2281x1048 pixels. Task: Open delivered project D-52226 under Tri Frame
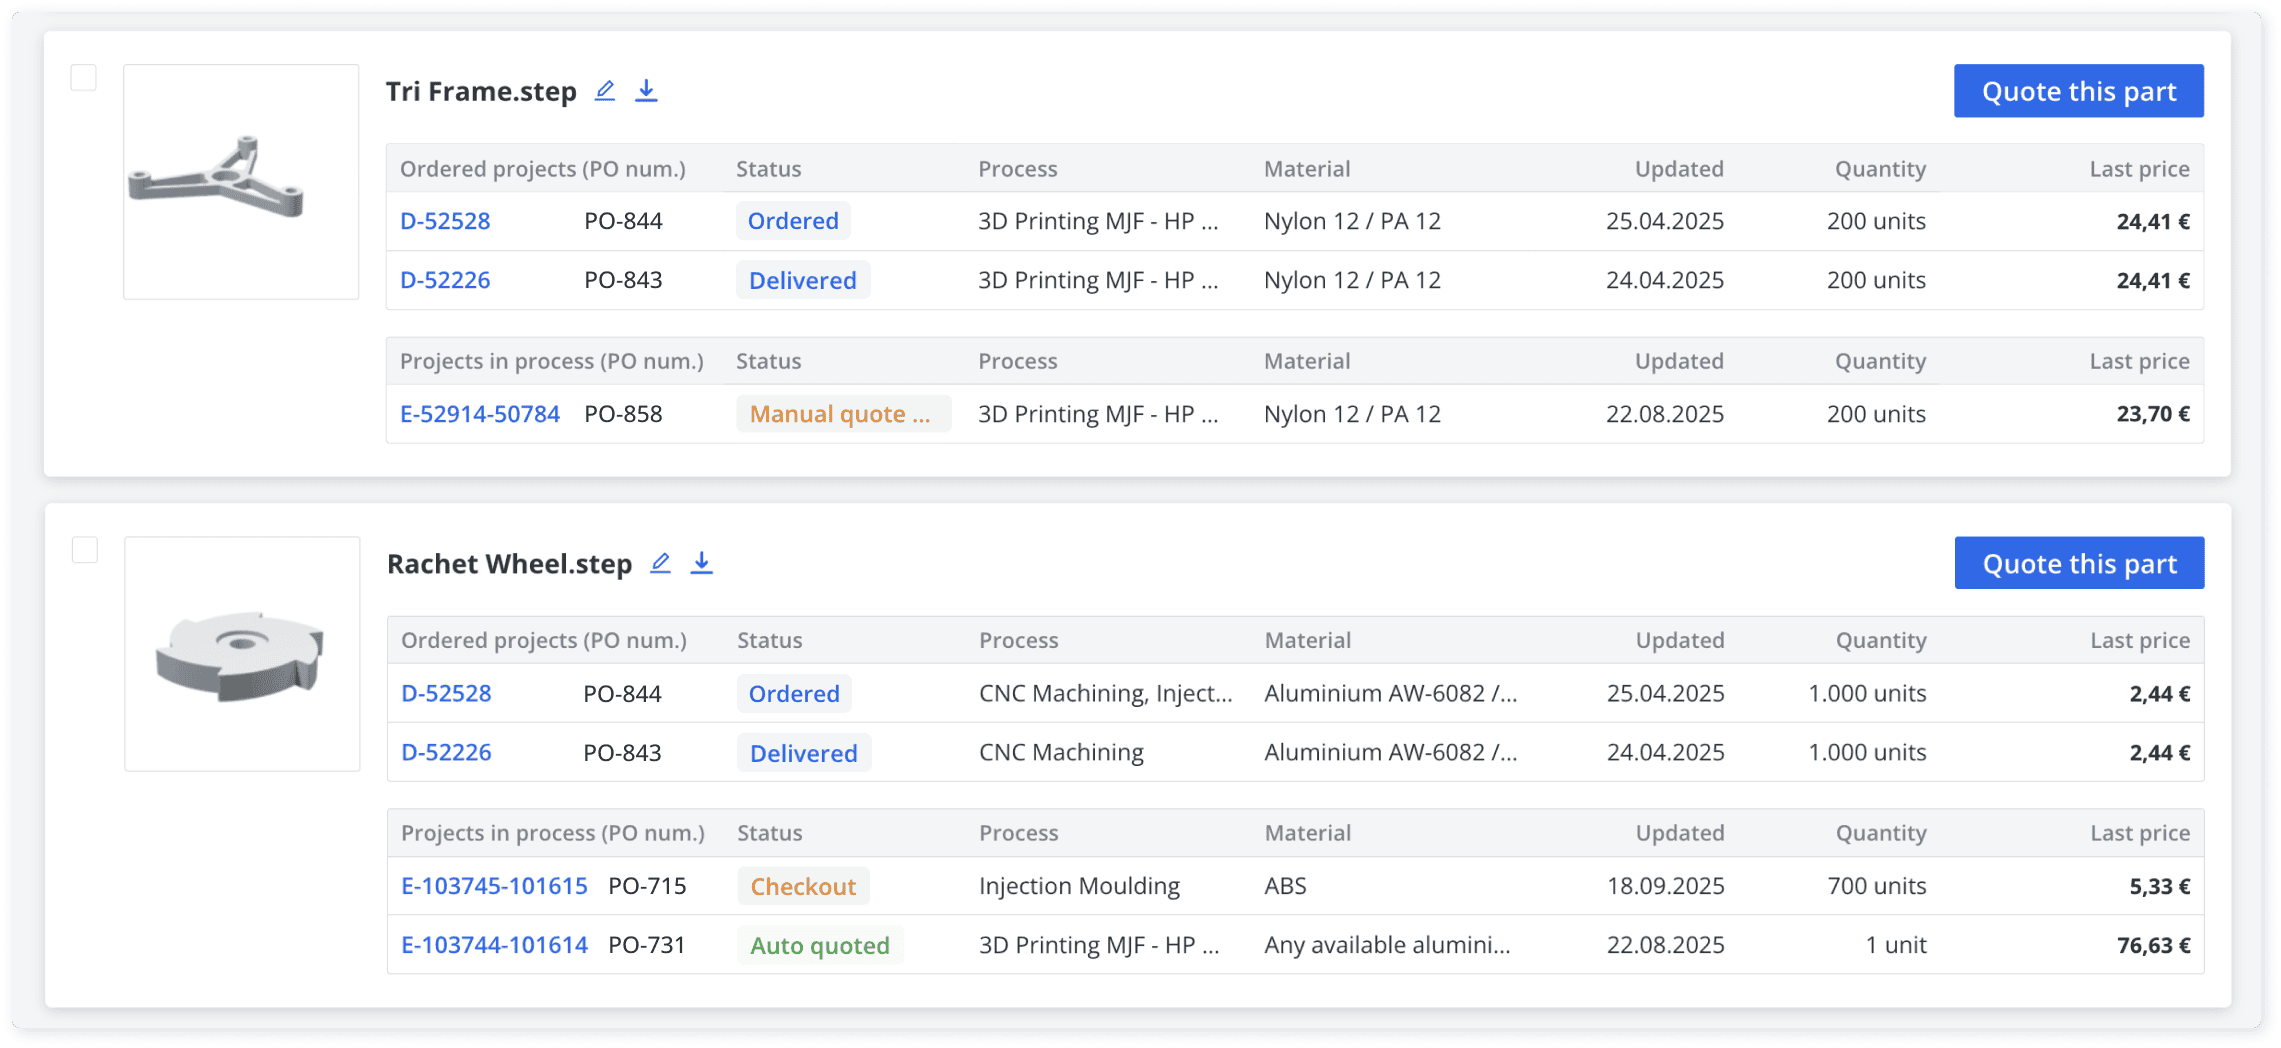coord(445,280)
